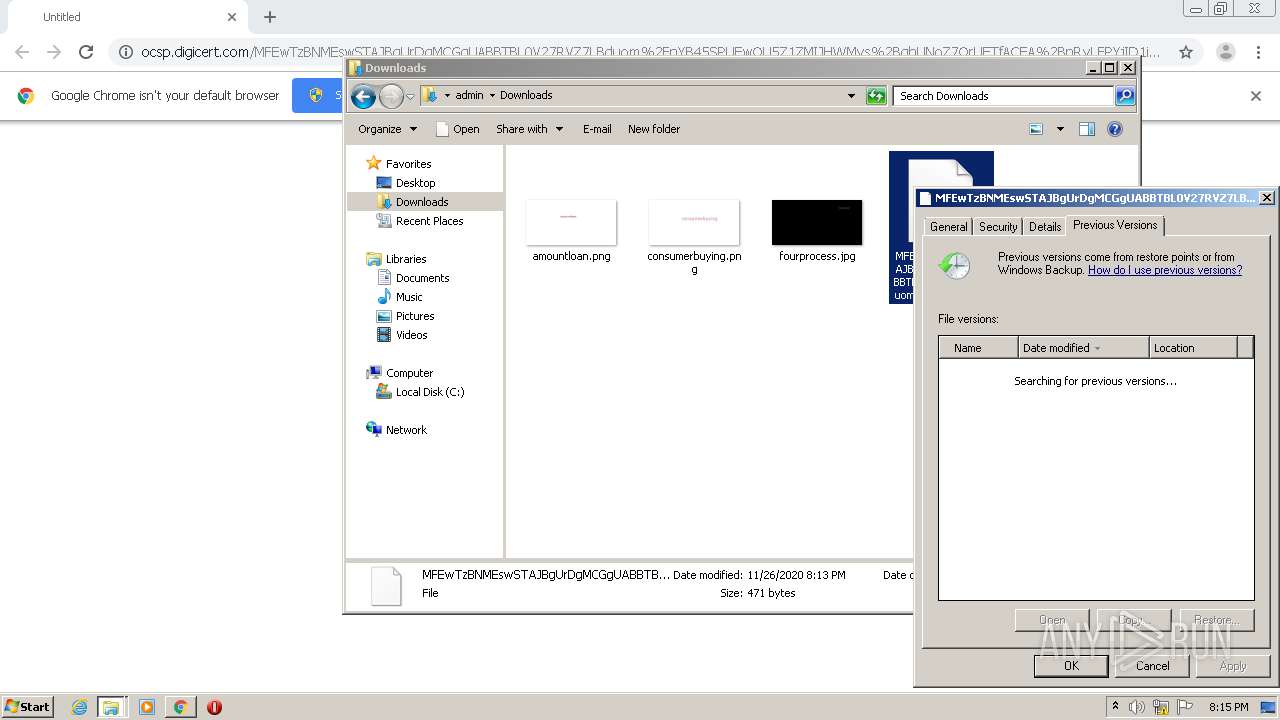Select Desktop under Favorites
Image resolution: width=1280 pixels, height=720 pixels.
tap(415, 183)
